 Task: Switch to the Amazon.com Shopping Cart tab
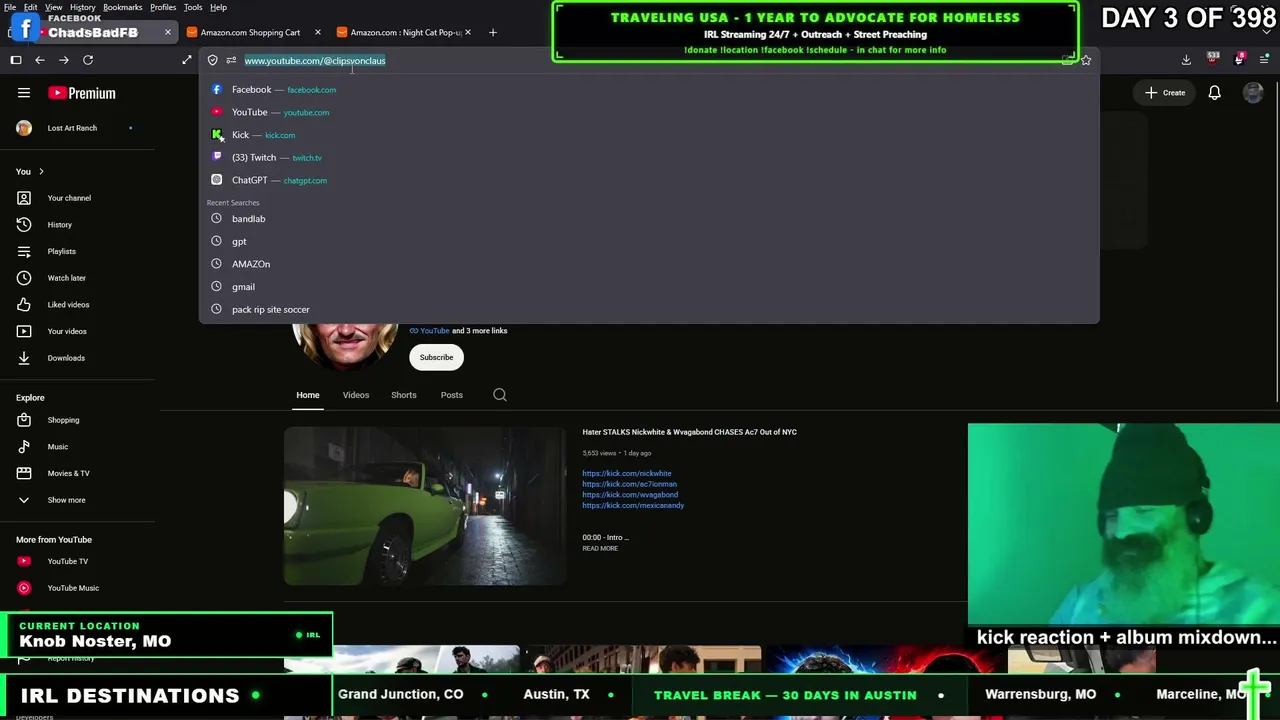(250, 32)
